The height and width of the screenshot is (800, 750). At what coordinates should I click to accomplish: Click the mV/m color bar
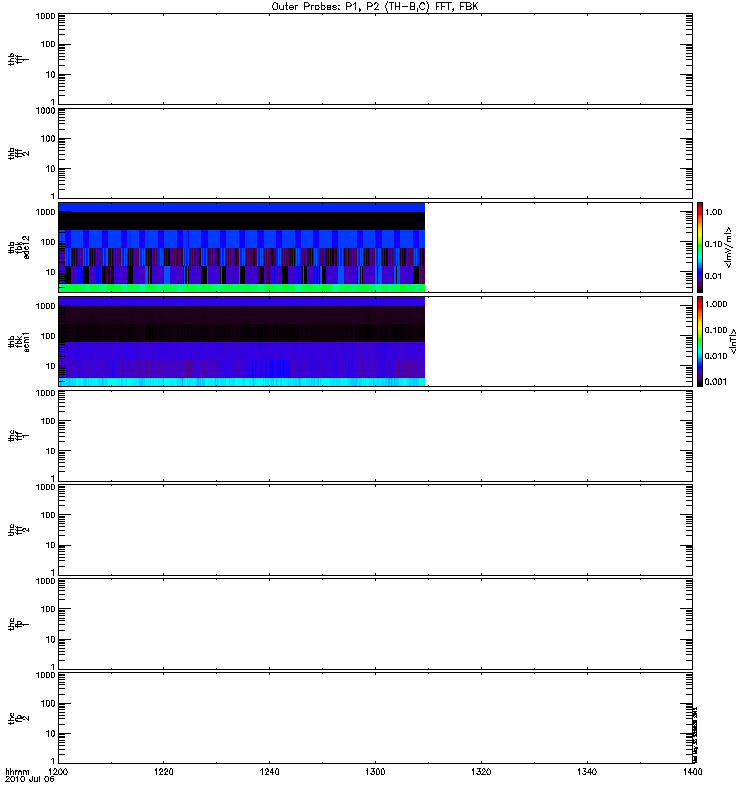coord(700,247)
